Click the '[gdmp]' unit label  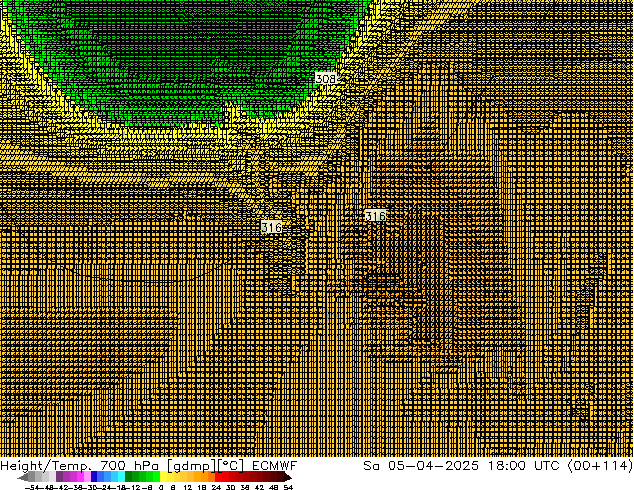[191, 466]
